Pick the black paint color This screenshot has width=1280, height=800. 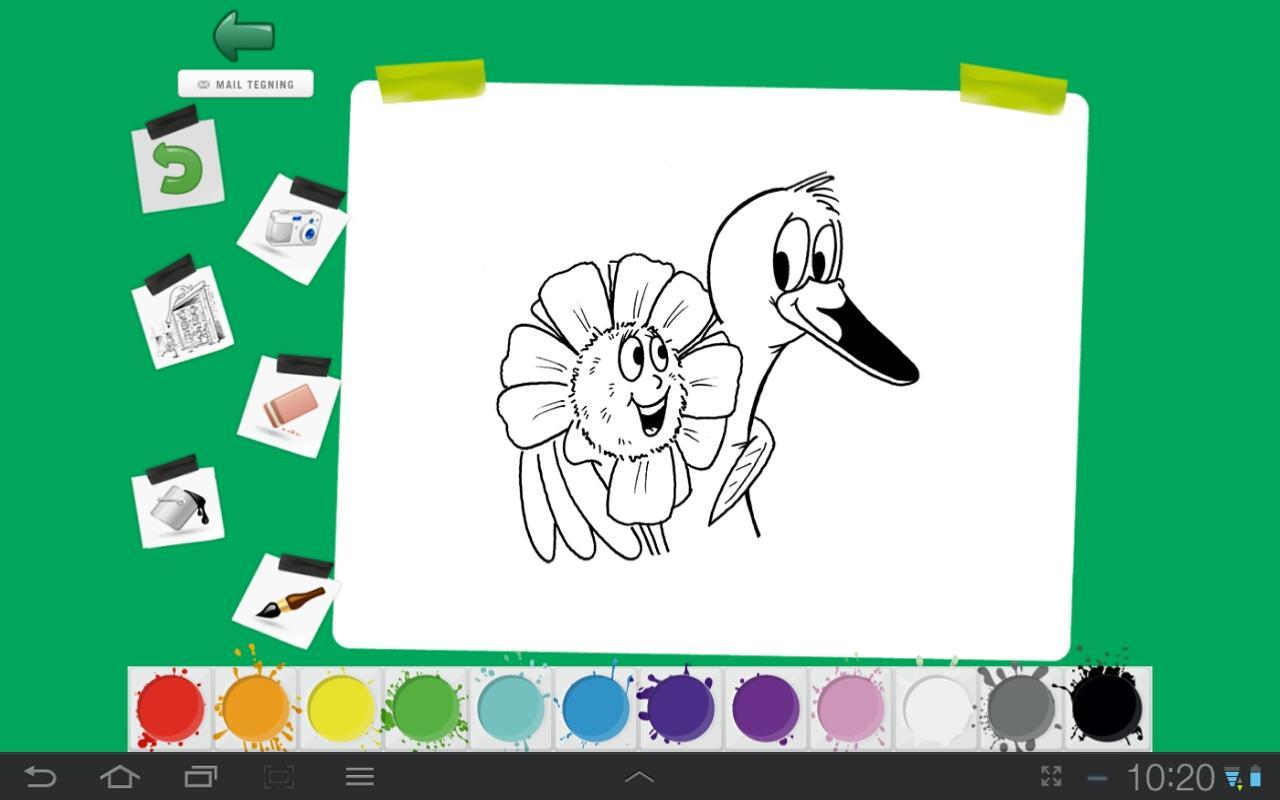click(1106, 708)
